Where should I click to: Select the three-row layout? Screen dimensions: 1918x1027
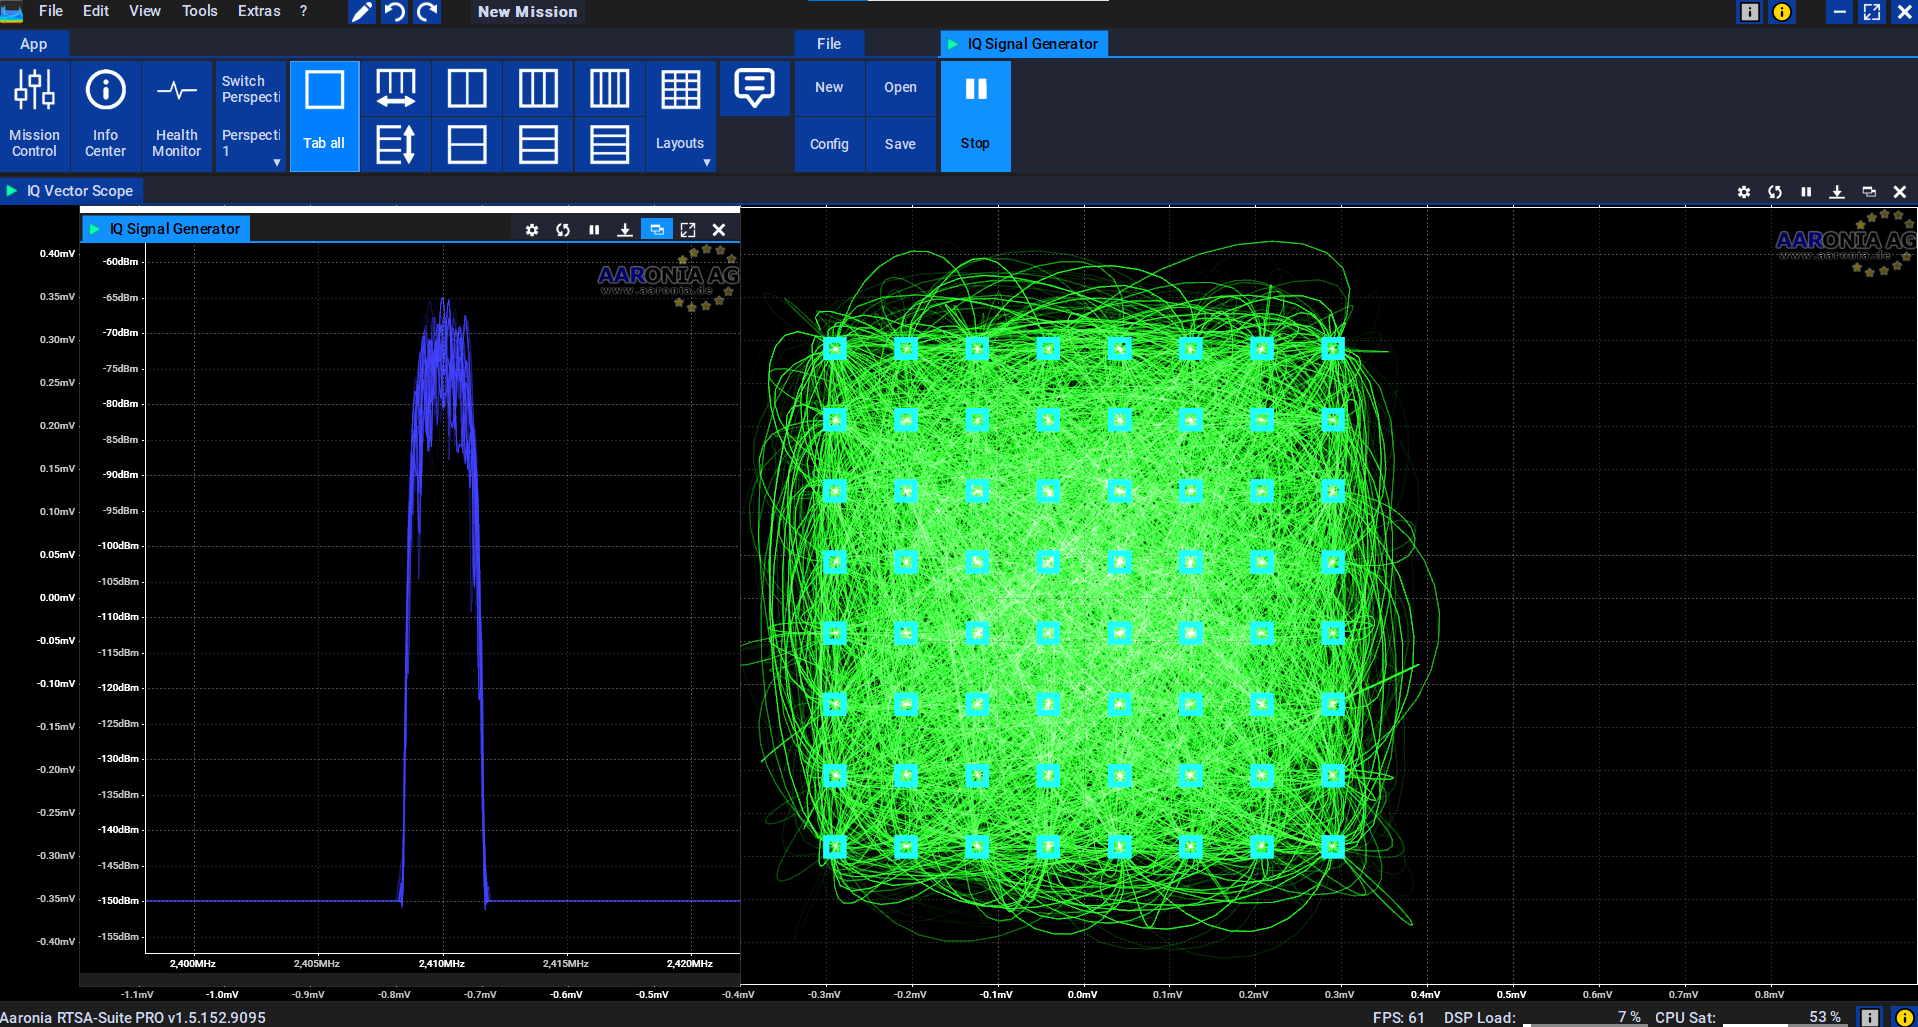click(538, 144)
